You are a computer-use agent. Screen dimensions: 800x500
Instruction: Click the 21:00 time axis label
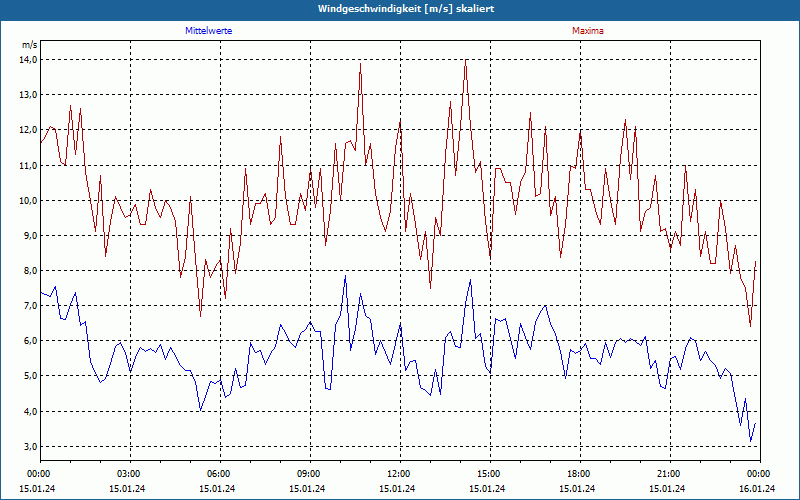coord(670,474)
